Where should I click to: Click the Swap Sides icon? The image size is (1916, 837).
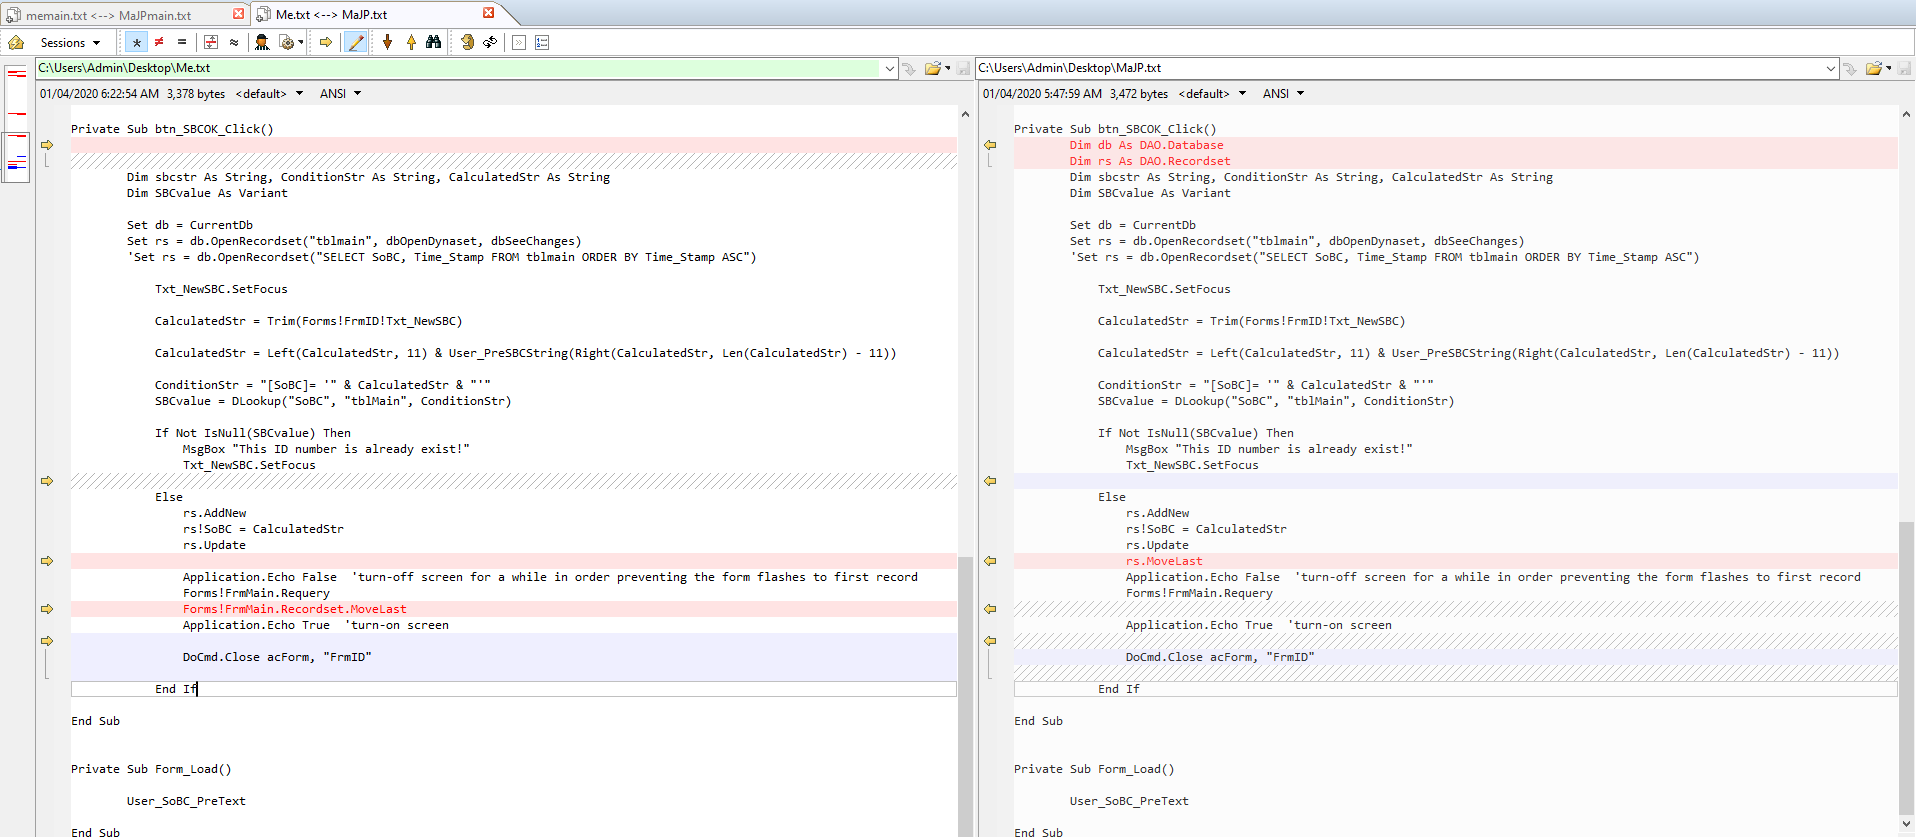click(490, 42)
